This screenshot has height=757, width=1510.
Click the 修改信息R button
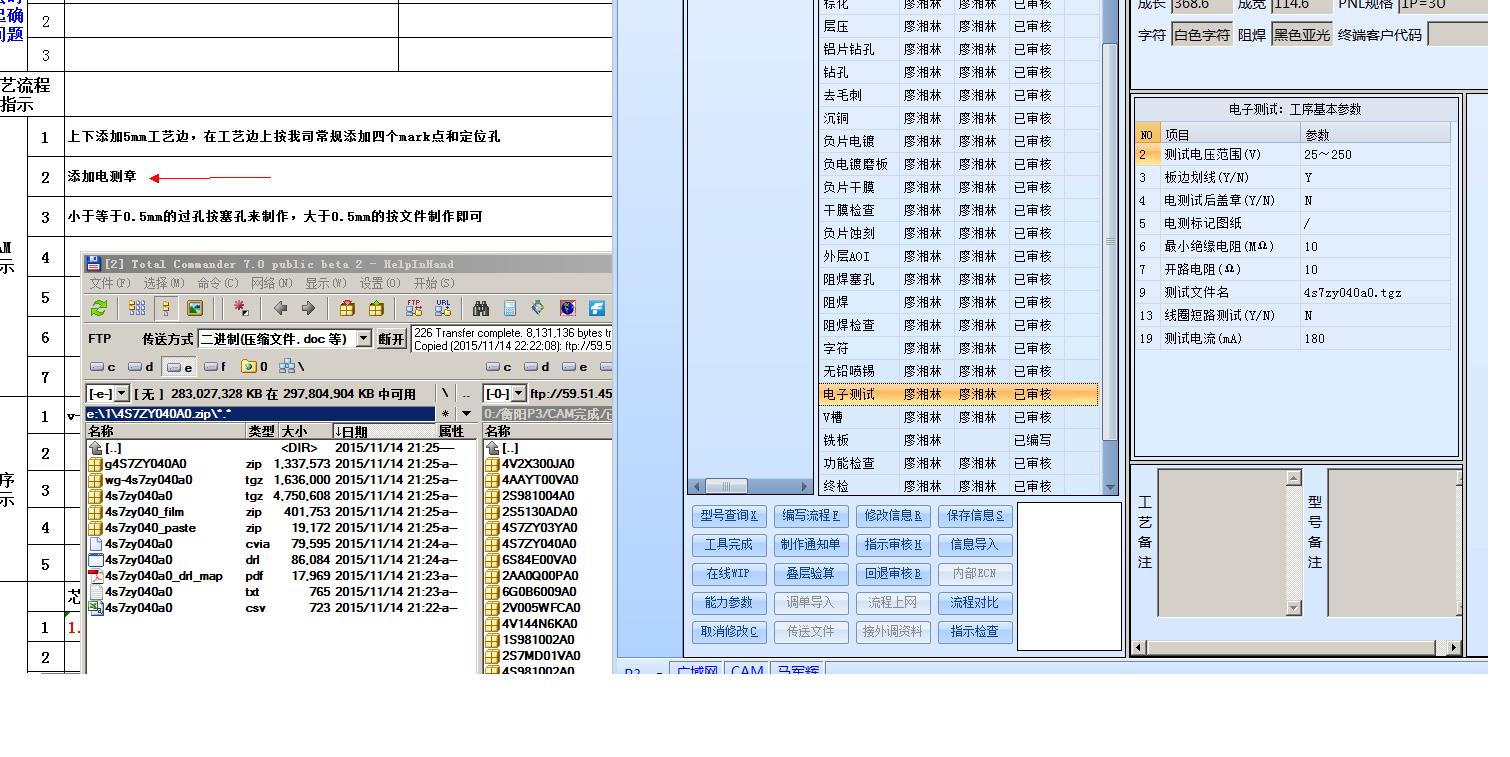pos(893,516)
